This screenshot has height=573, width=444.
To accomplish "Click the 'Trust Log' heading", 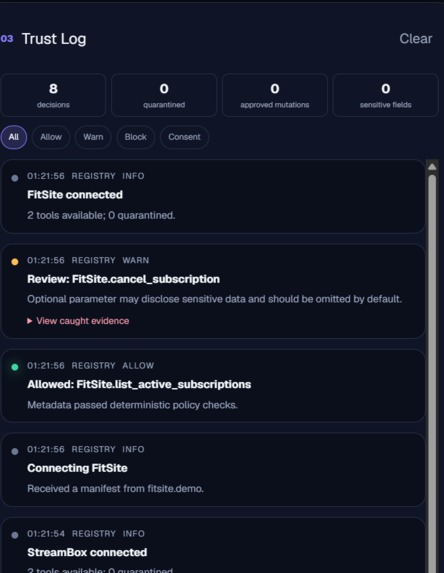I will pyautogui.click(x=54, y=39).
